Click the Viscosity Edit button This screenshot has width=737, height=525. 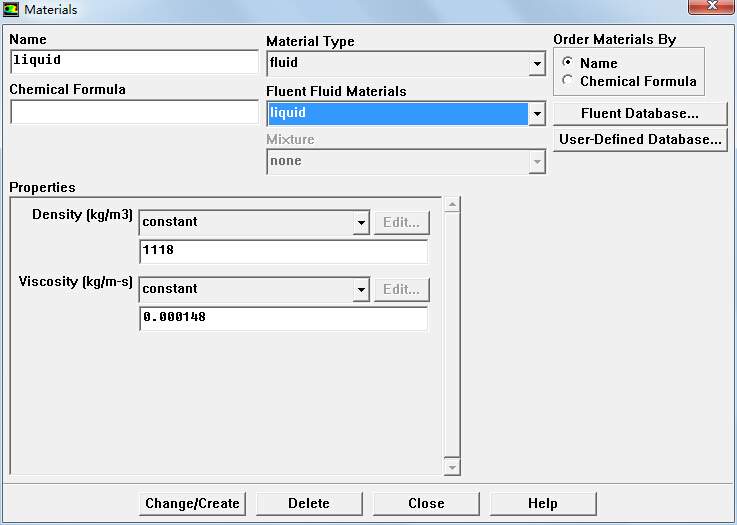pos(401,290)
